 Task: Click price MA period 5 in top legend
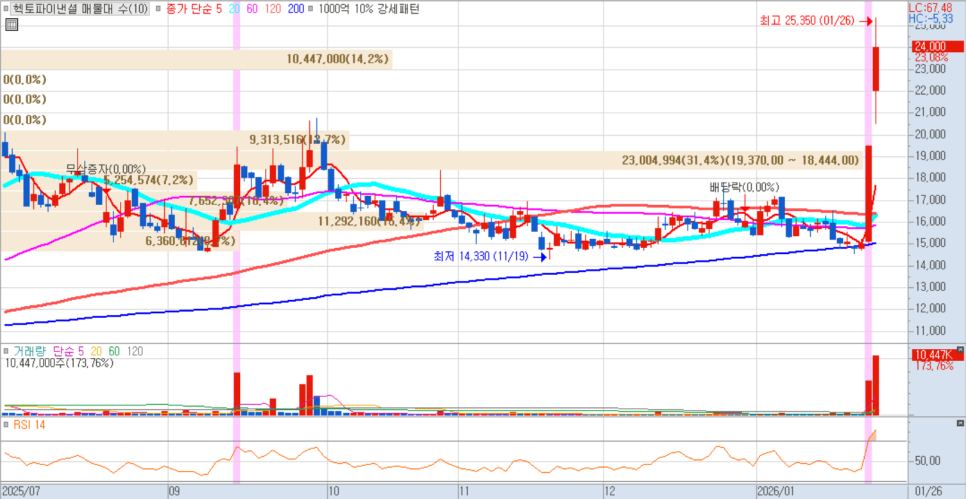coord(221,9)
